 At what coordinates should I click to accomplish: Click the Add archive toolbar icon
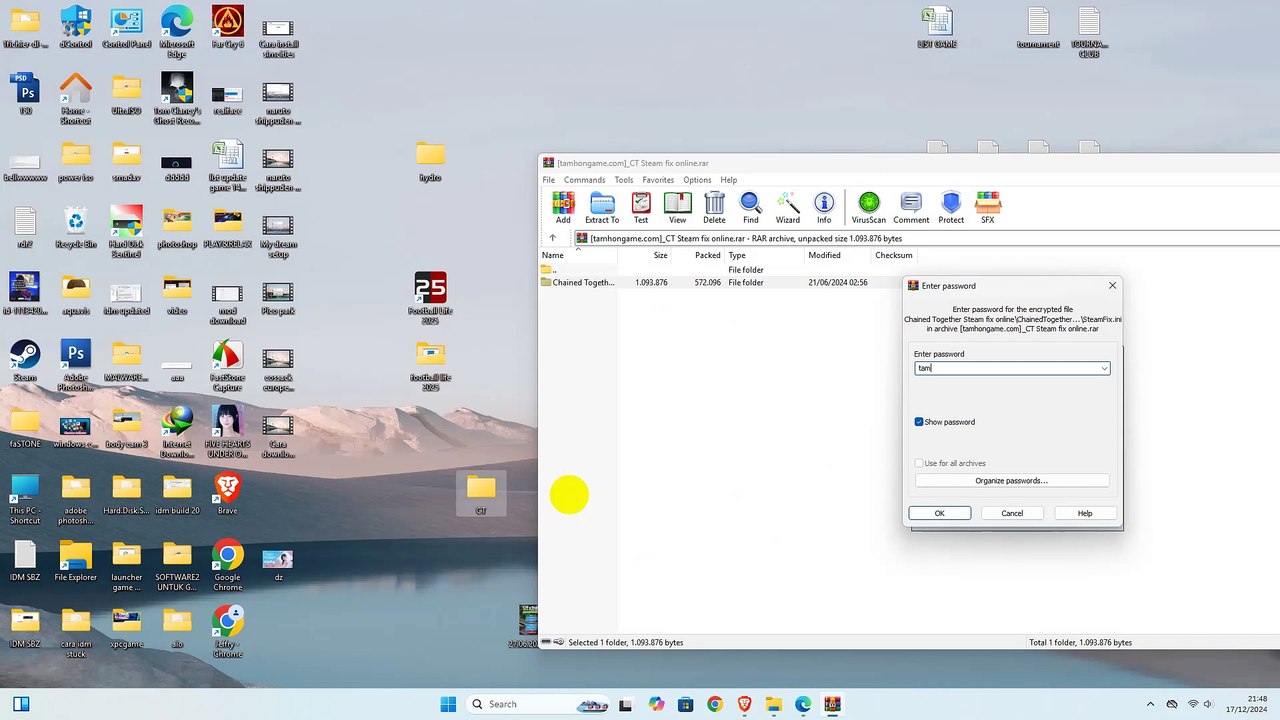pos(563,208)
